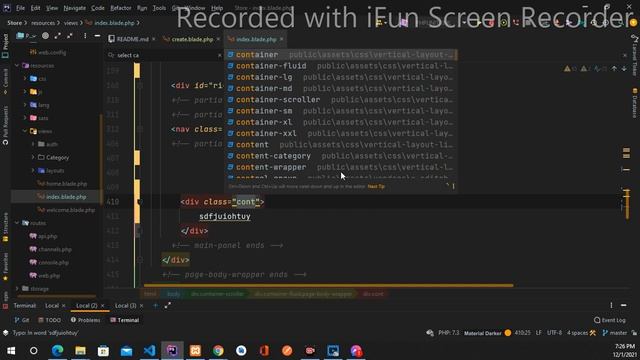Image resolution: width=640 pixels, height=360 pixels.
Task: Open the File menu
Action: coord(20,8)
